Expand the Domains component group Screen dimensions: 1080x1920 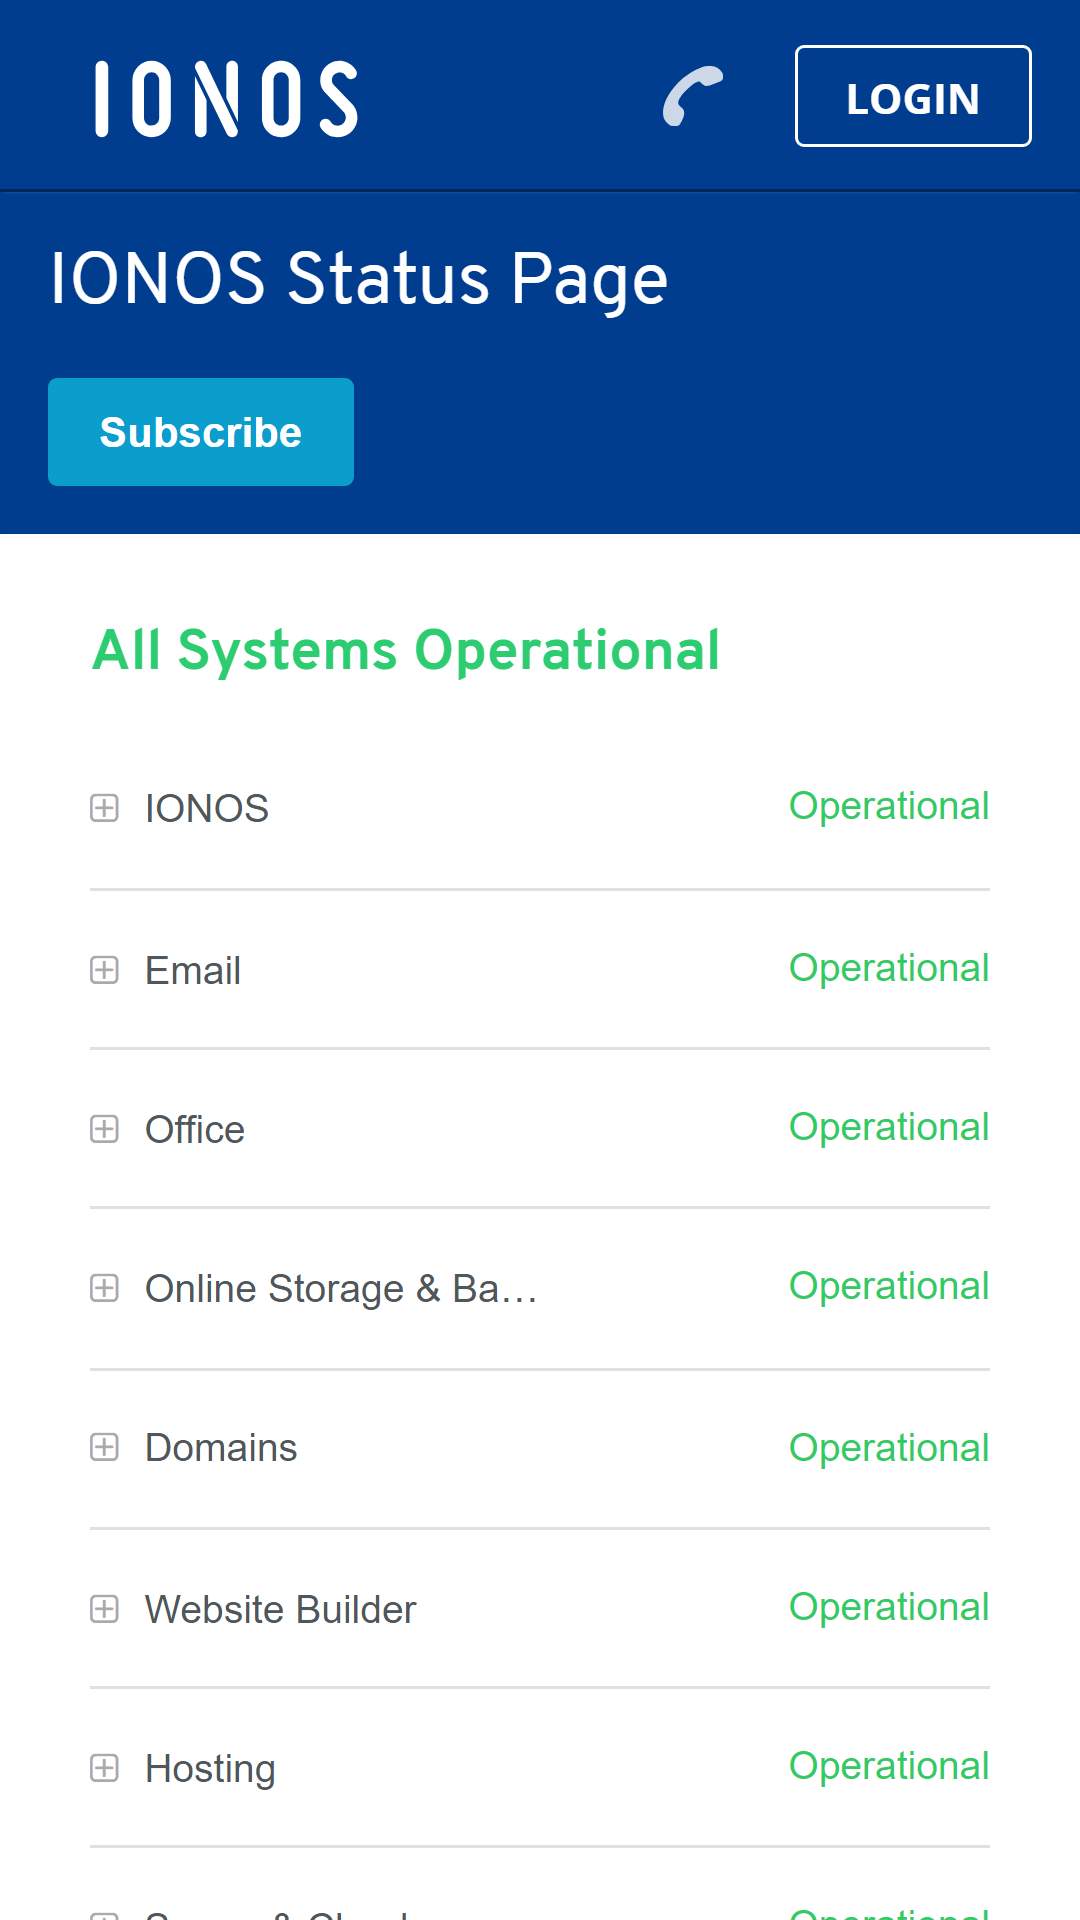point(104,1447)
